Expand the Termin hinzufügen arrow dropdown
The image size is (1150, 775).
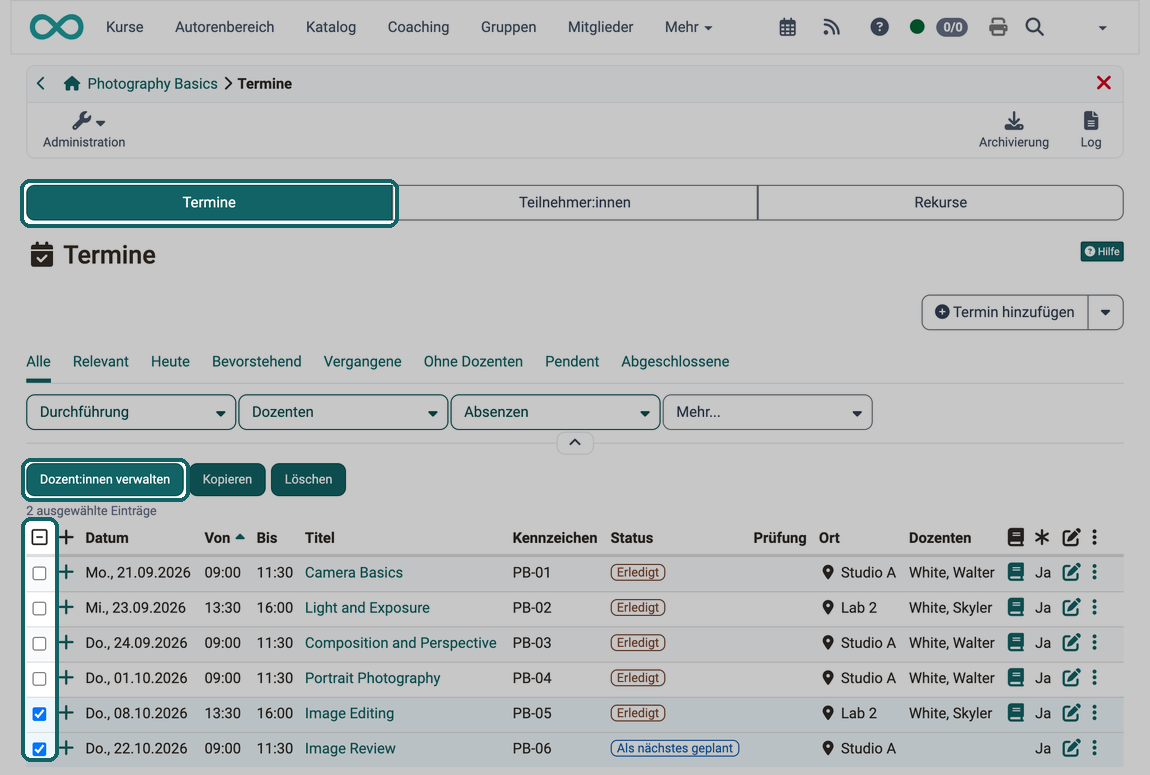[x=1105, y=312]
